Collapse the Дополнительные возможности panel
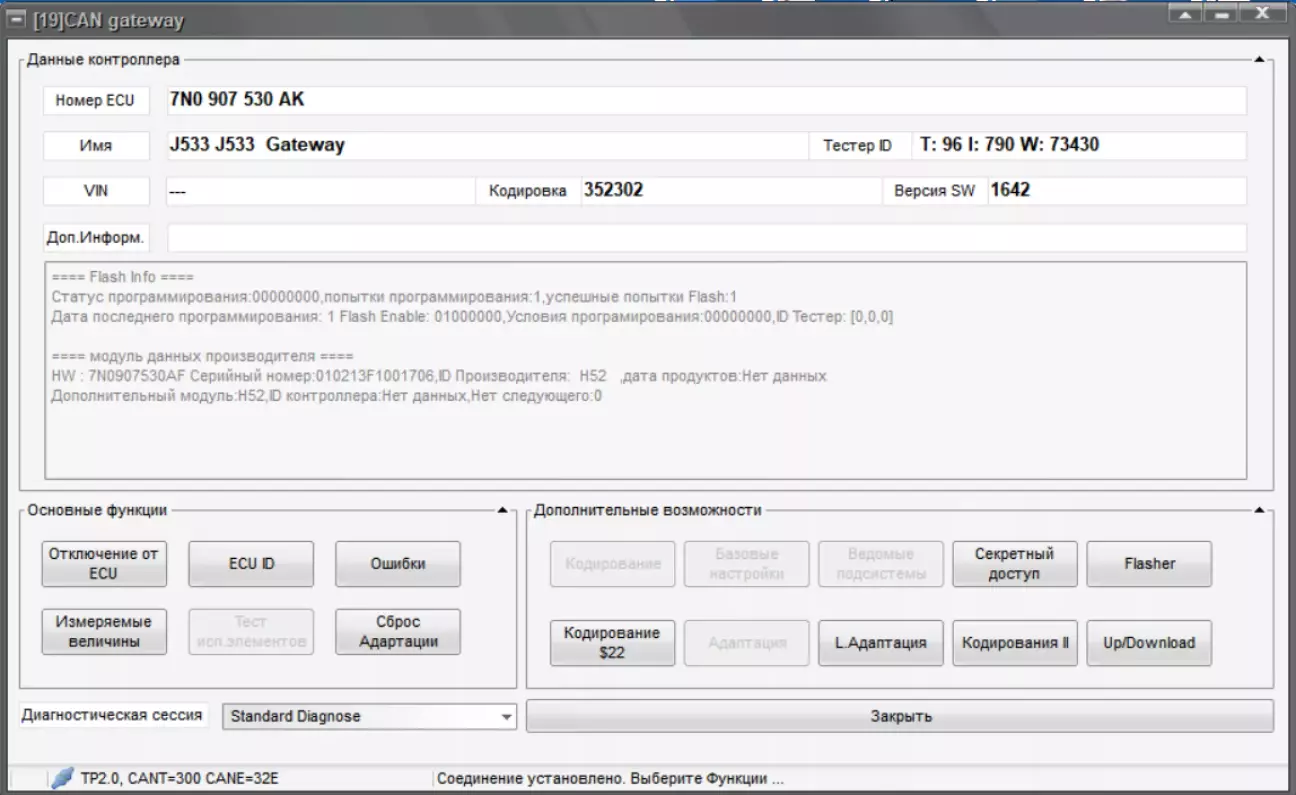Viewport: 1296px width, 795px height. tap(1259, 511)
